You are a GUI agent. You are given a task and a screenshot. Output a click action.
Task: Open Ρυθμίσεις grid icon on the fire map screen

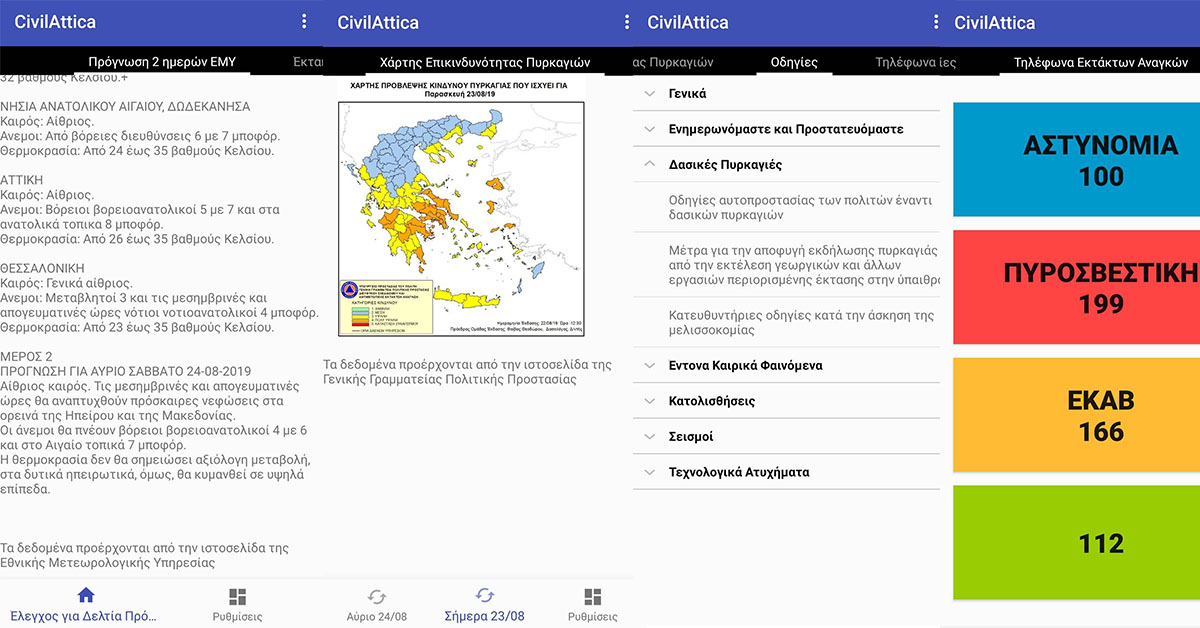tap(592, 597)
